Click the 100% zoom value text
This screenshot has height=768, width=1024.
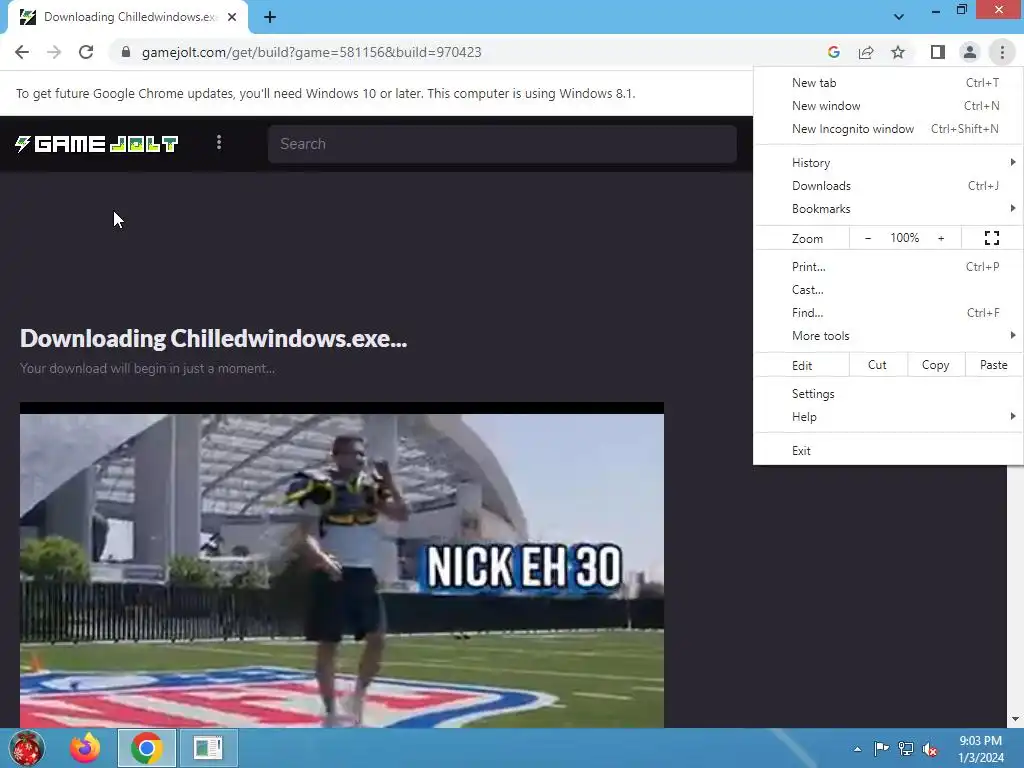tap(904, 238)
